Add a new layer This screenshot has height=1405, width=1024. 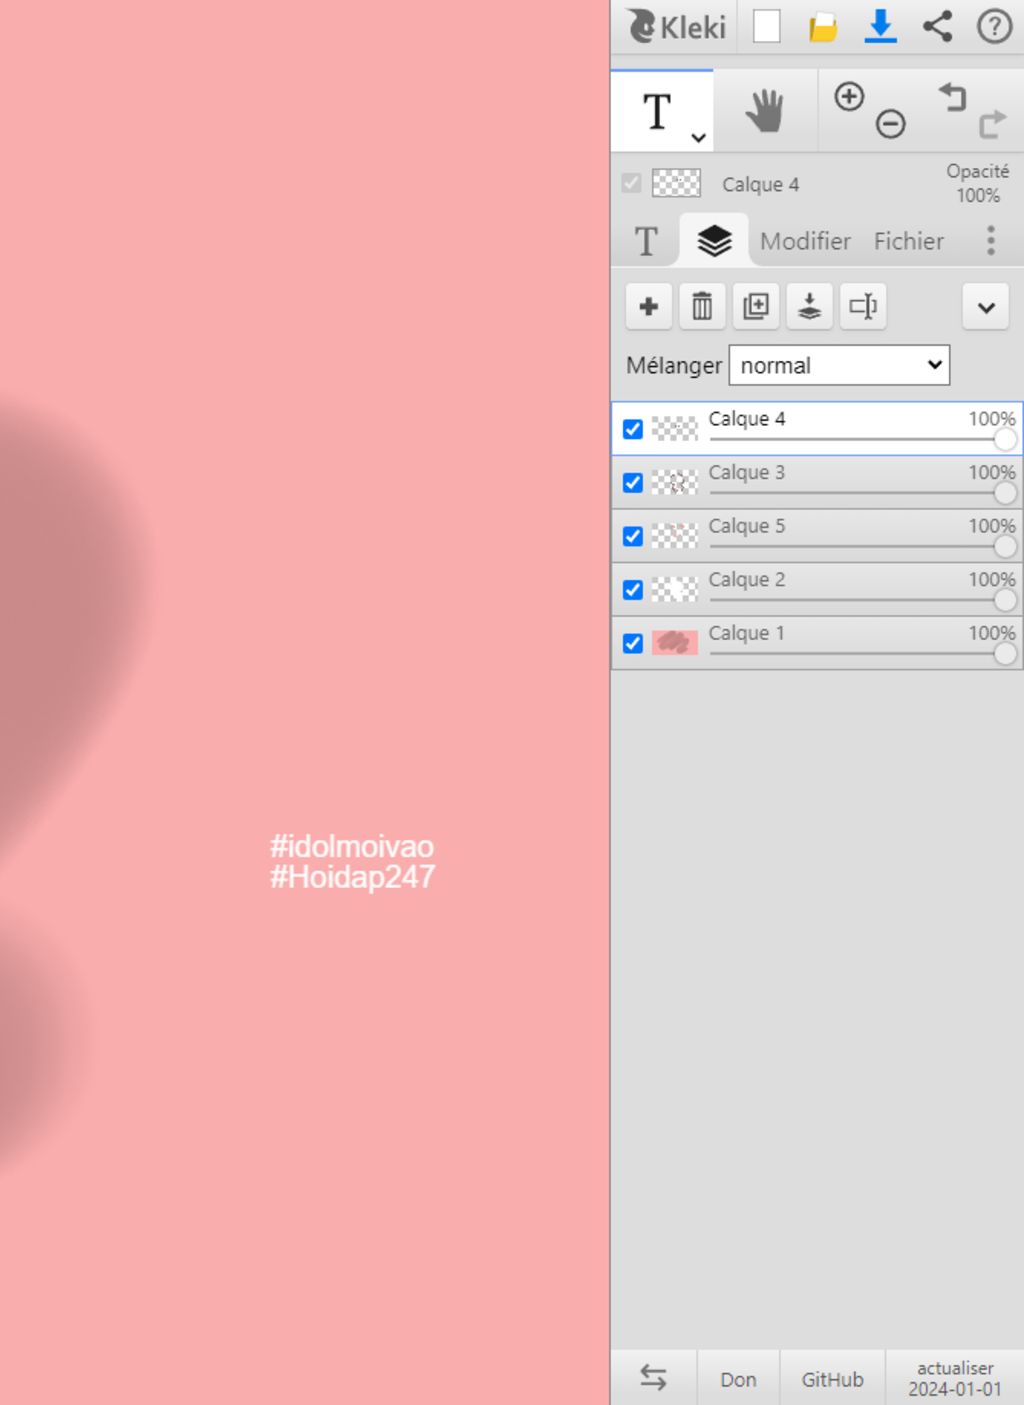tap(648, 306)
